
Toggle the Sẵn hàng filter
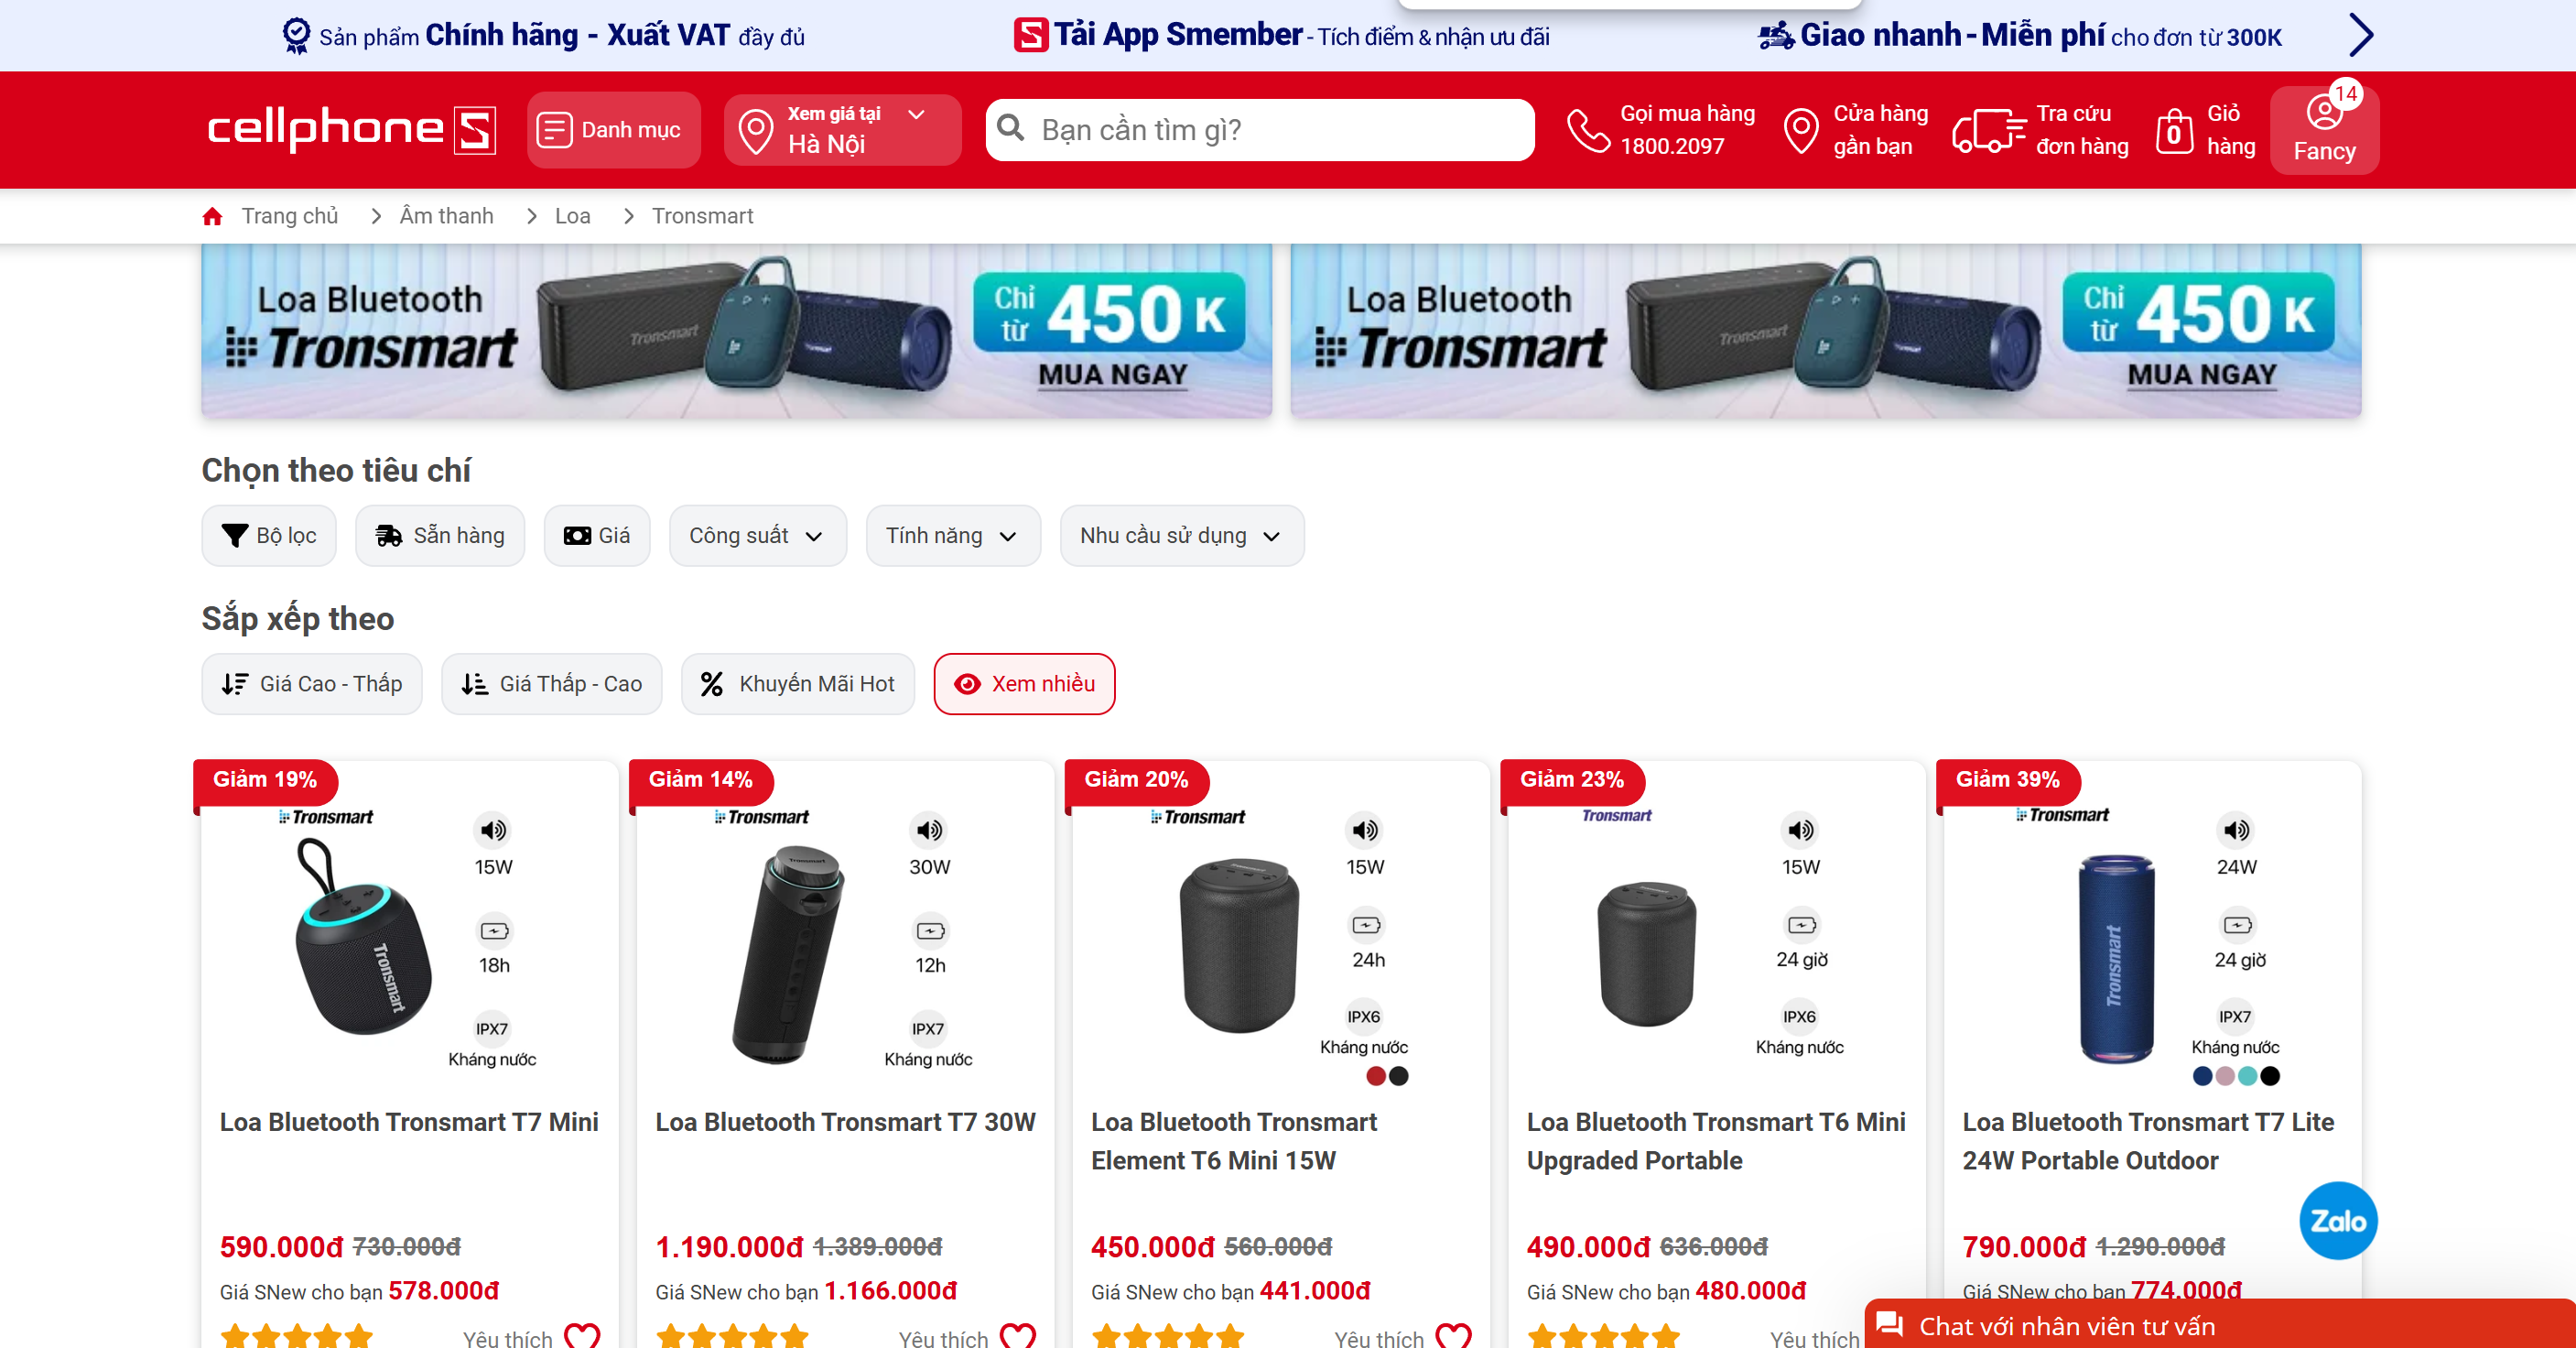coord(440,536)
